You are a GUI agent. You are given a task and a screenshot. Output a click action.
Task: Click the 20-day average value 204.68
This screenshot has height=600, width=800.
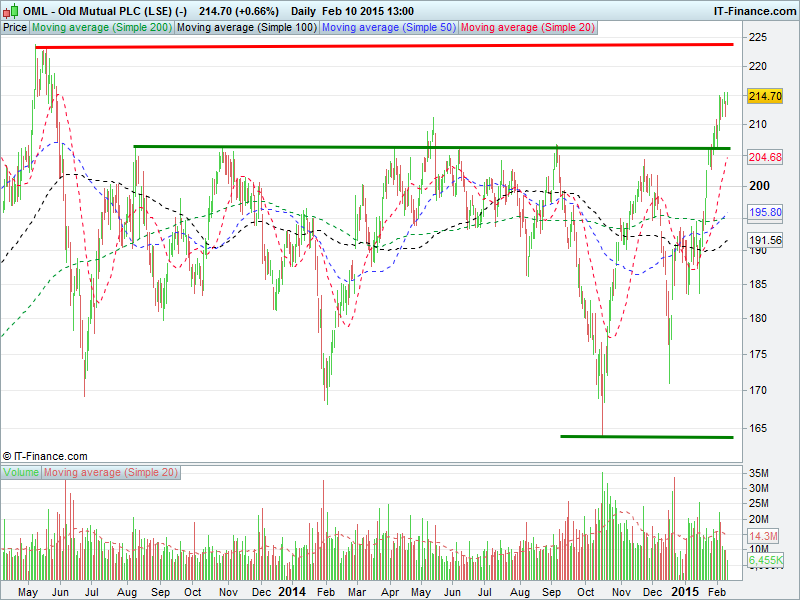tap(765, 157)
